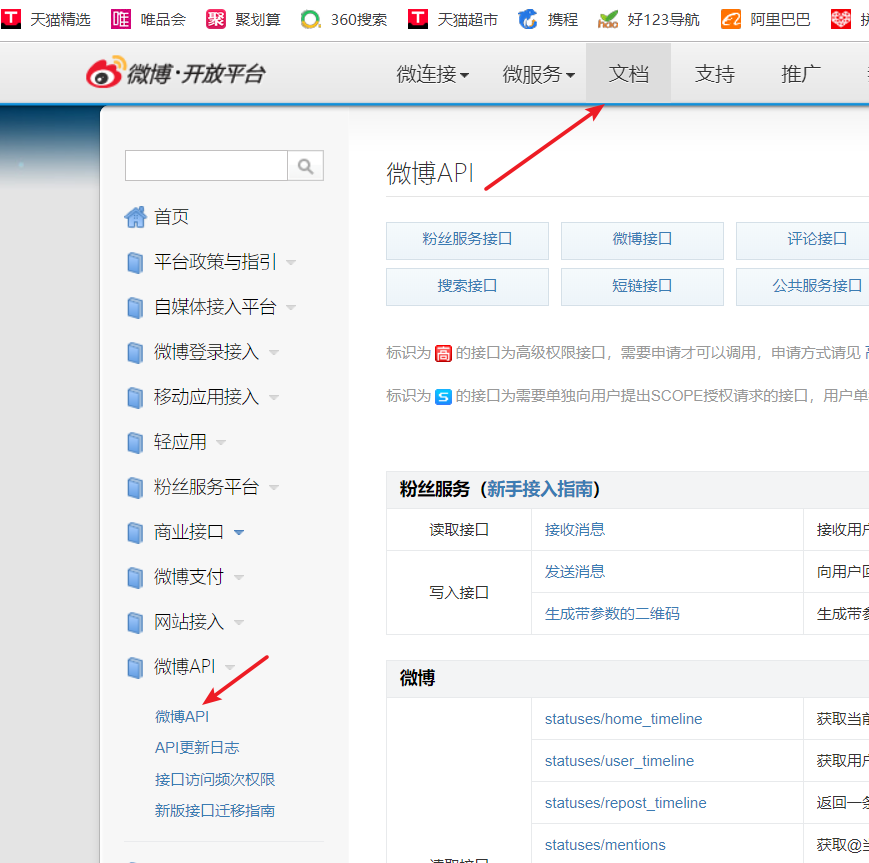Click the book icon beside 微博登录接入
The image size is (869, 863).
click(135, 352)
